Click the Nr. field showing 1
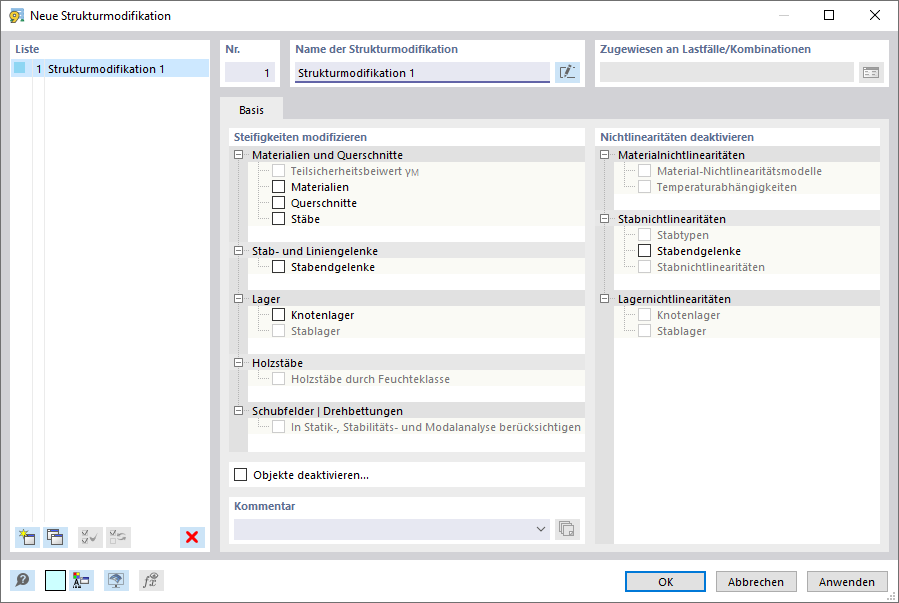899x603 pixels. click(x=249, y=73)
